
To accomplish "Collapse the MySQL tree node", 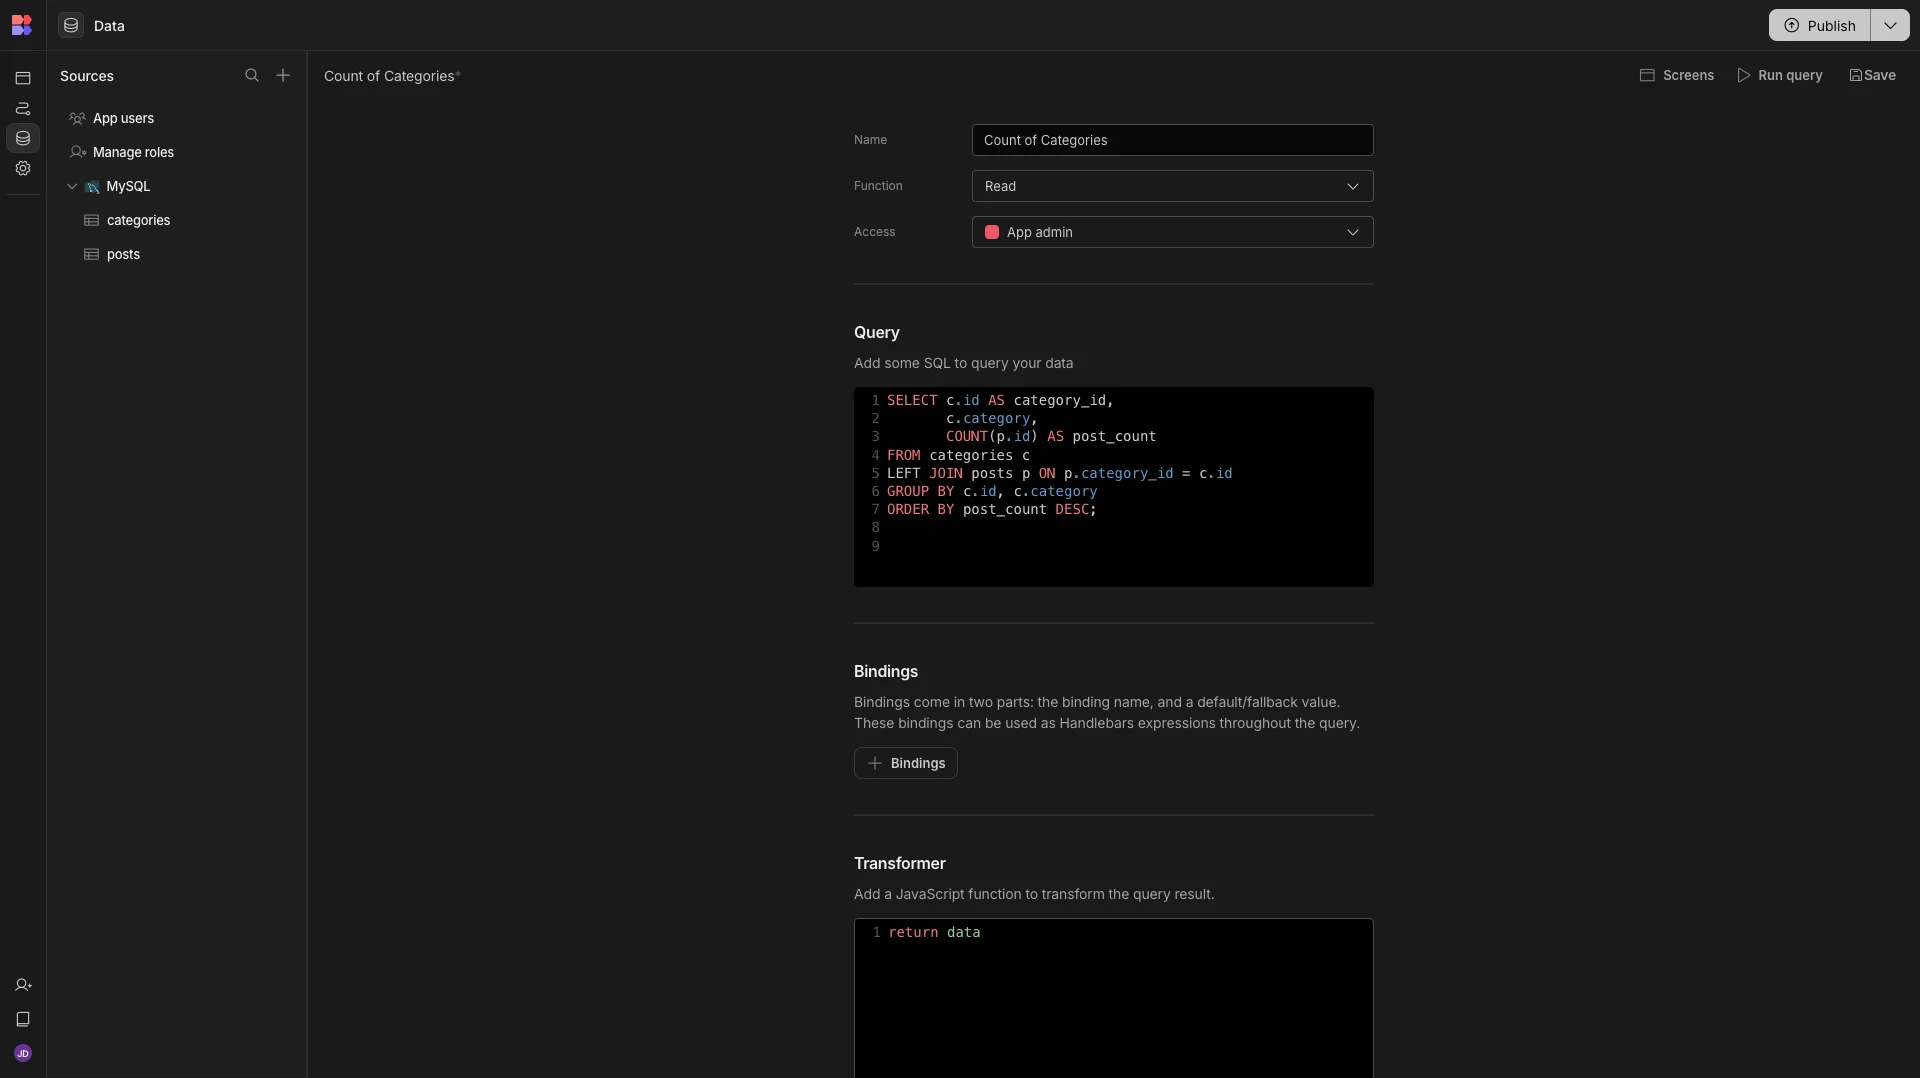I will coord(72,186).
